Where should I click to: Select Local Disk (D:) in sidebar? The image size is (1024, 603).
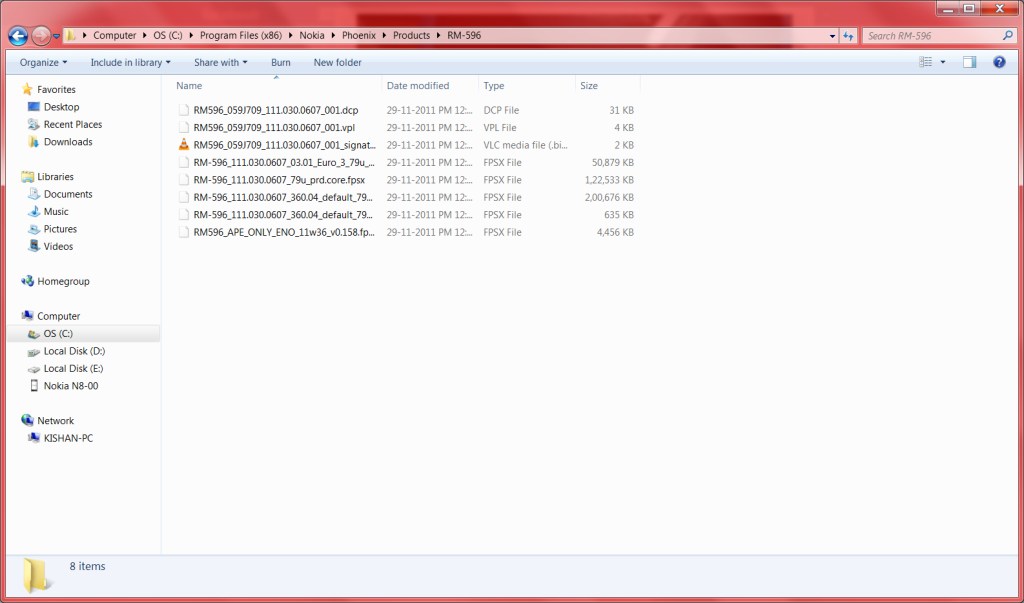pos(74,351)
